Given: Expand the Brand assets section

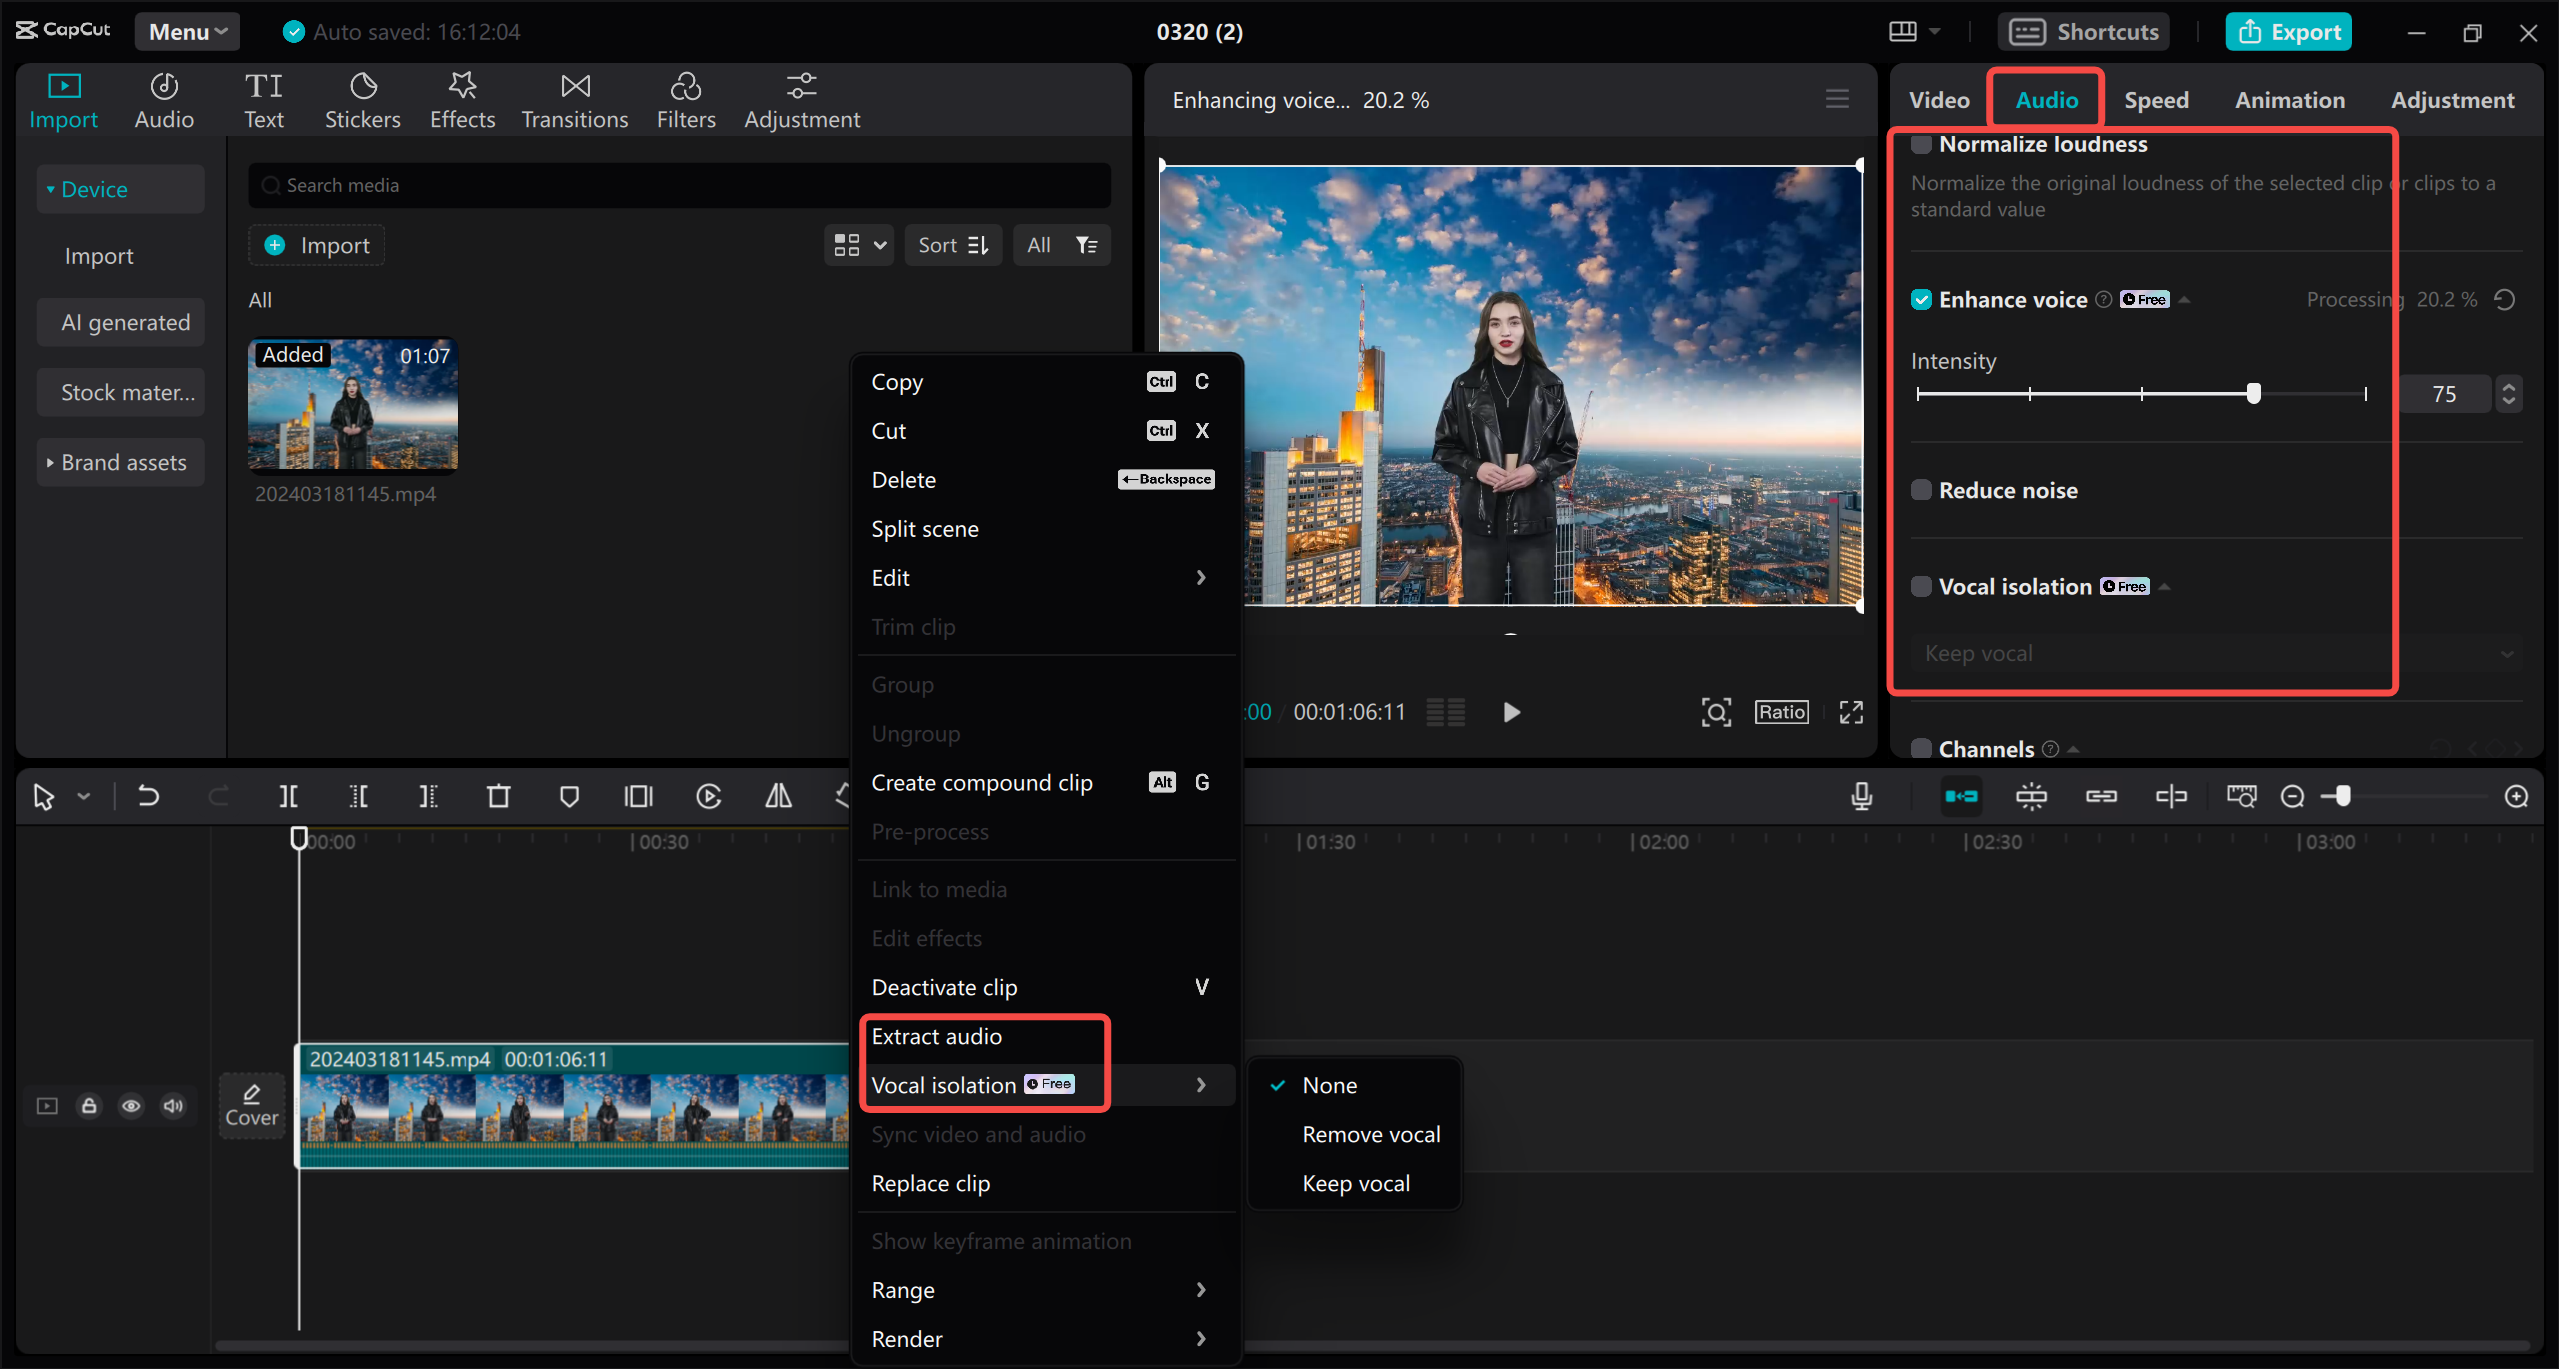Looking at the screenshot, I should point(120,461).
